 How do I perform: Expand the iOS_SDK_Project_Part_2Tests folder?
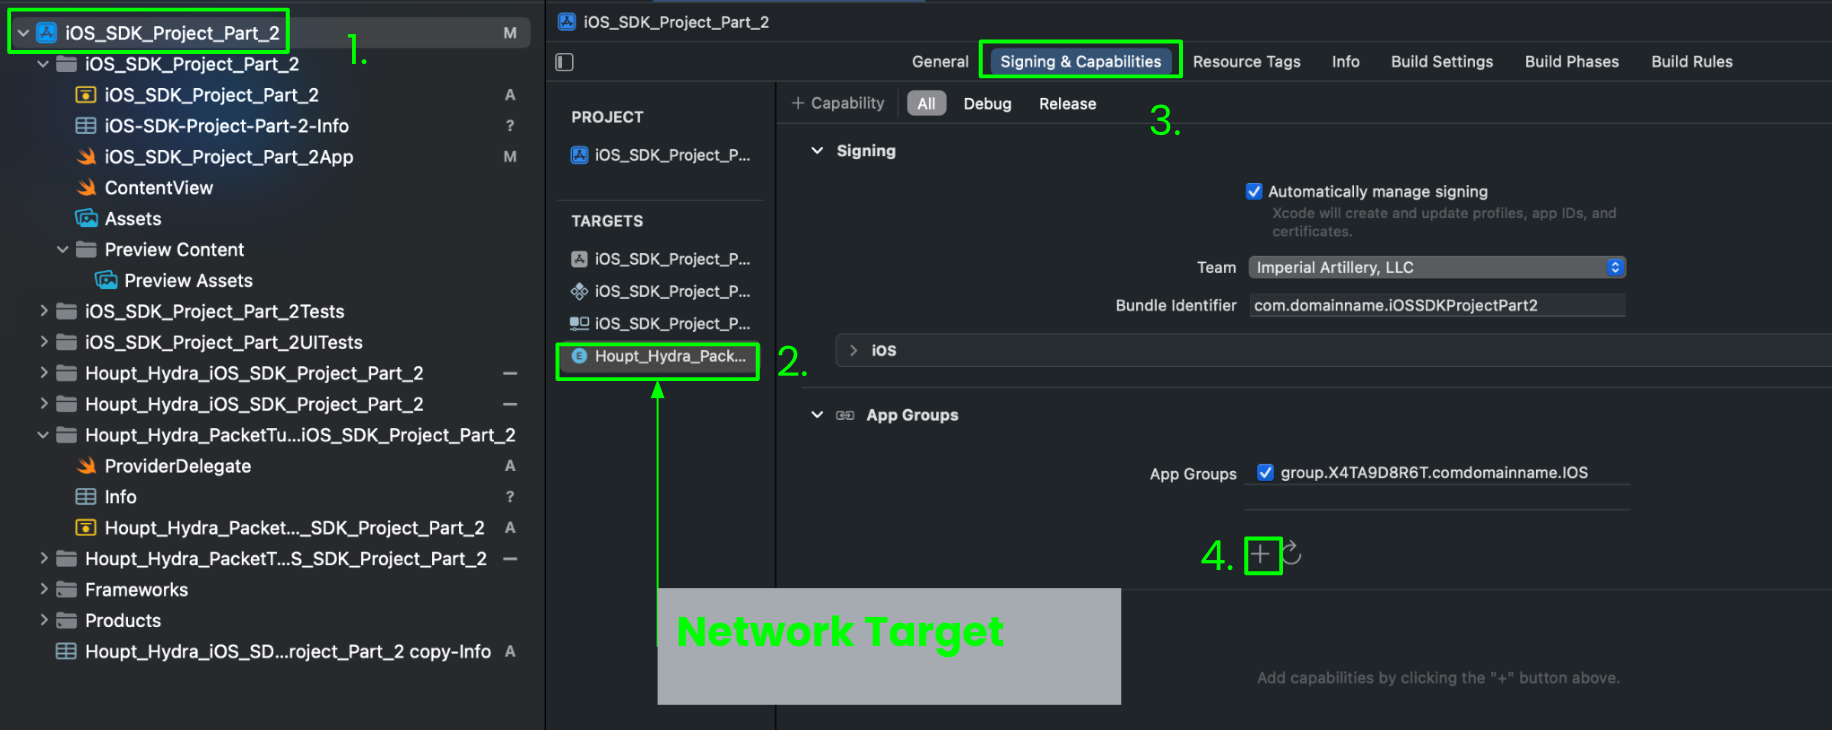pyautogui.click(x=43, y=312)
